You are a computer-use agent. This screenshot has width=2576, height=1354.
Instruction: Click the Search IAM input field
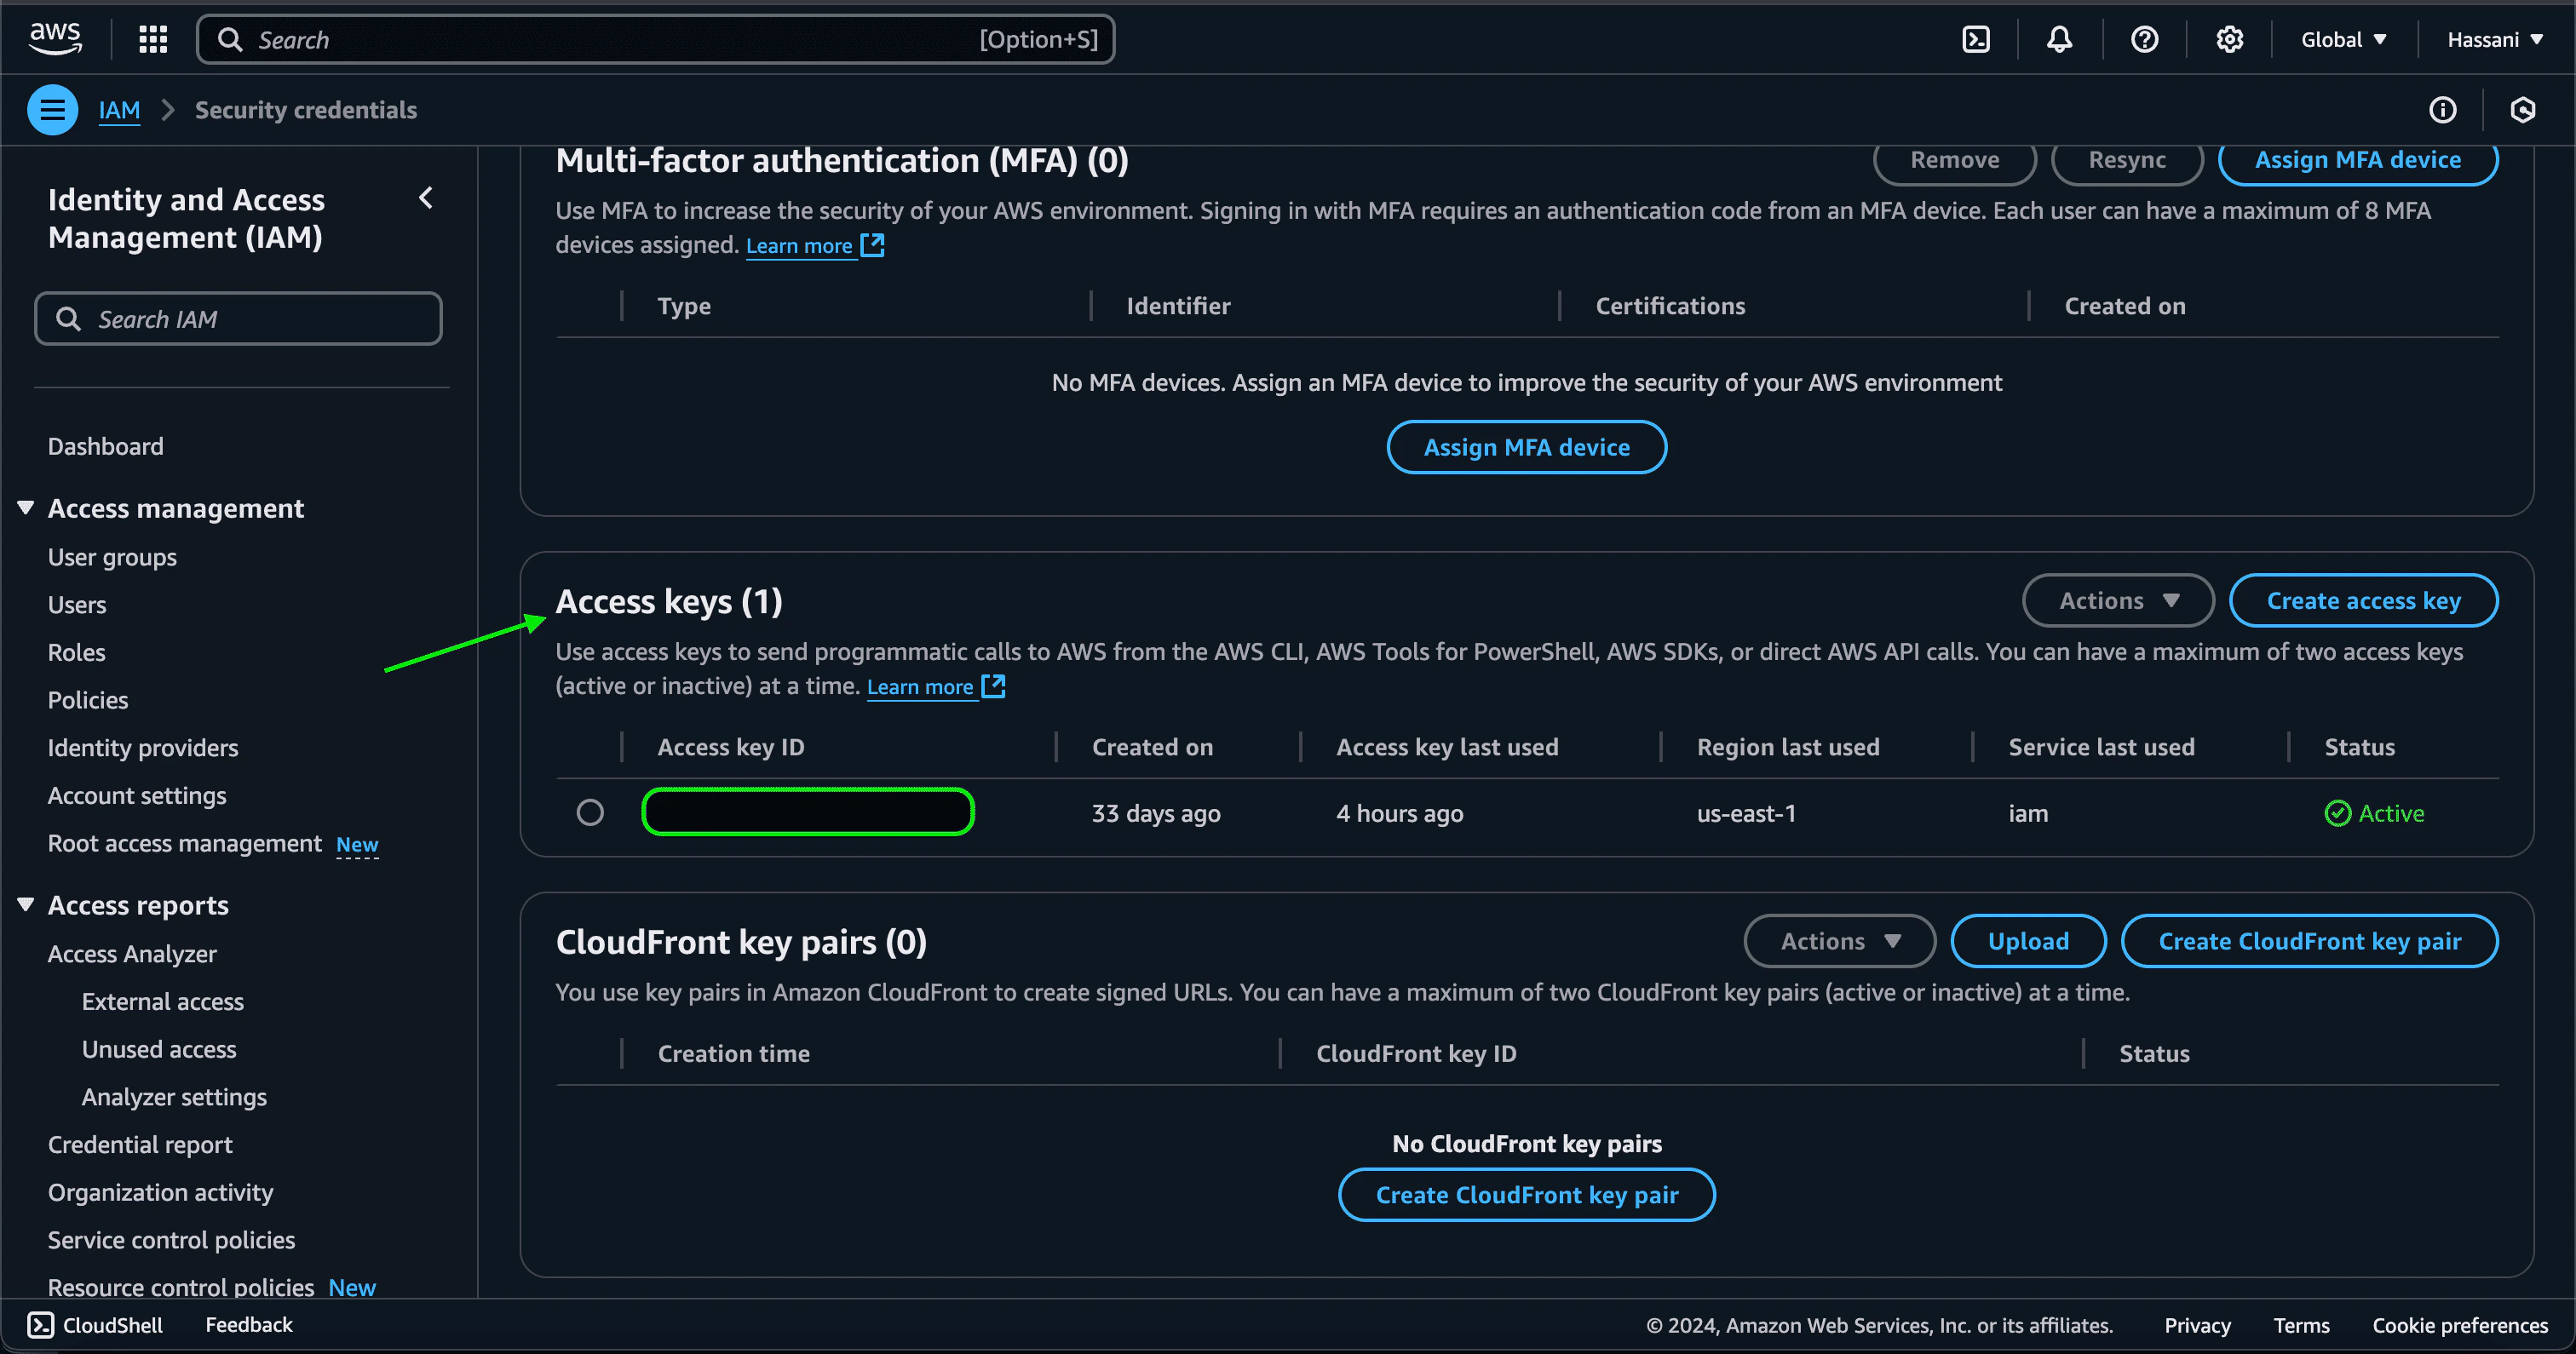click(238, 319)
